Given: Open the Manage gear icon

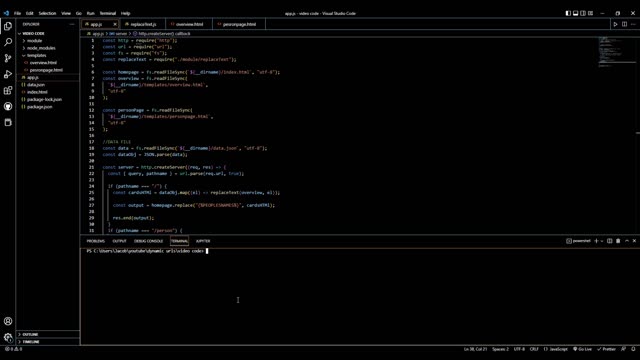Looking at the screenshot, I should click(x=8, y=338).
